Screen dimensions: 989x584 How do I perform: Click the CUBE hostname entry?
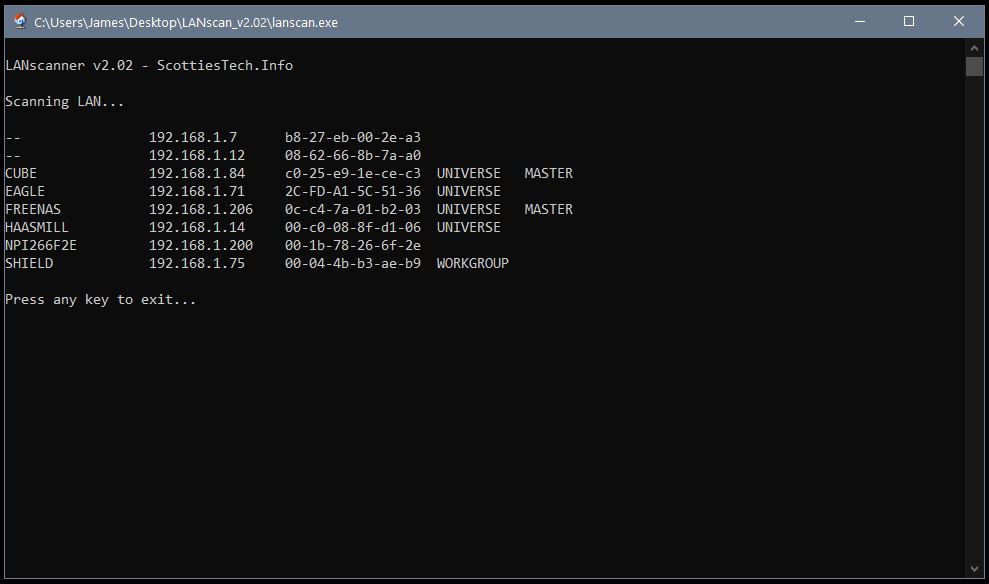click(21, 173)
